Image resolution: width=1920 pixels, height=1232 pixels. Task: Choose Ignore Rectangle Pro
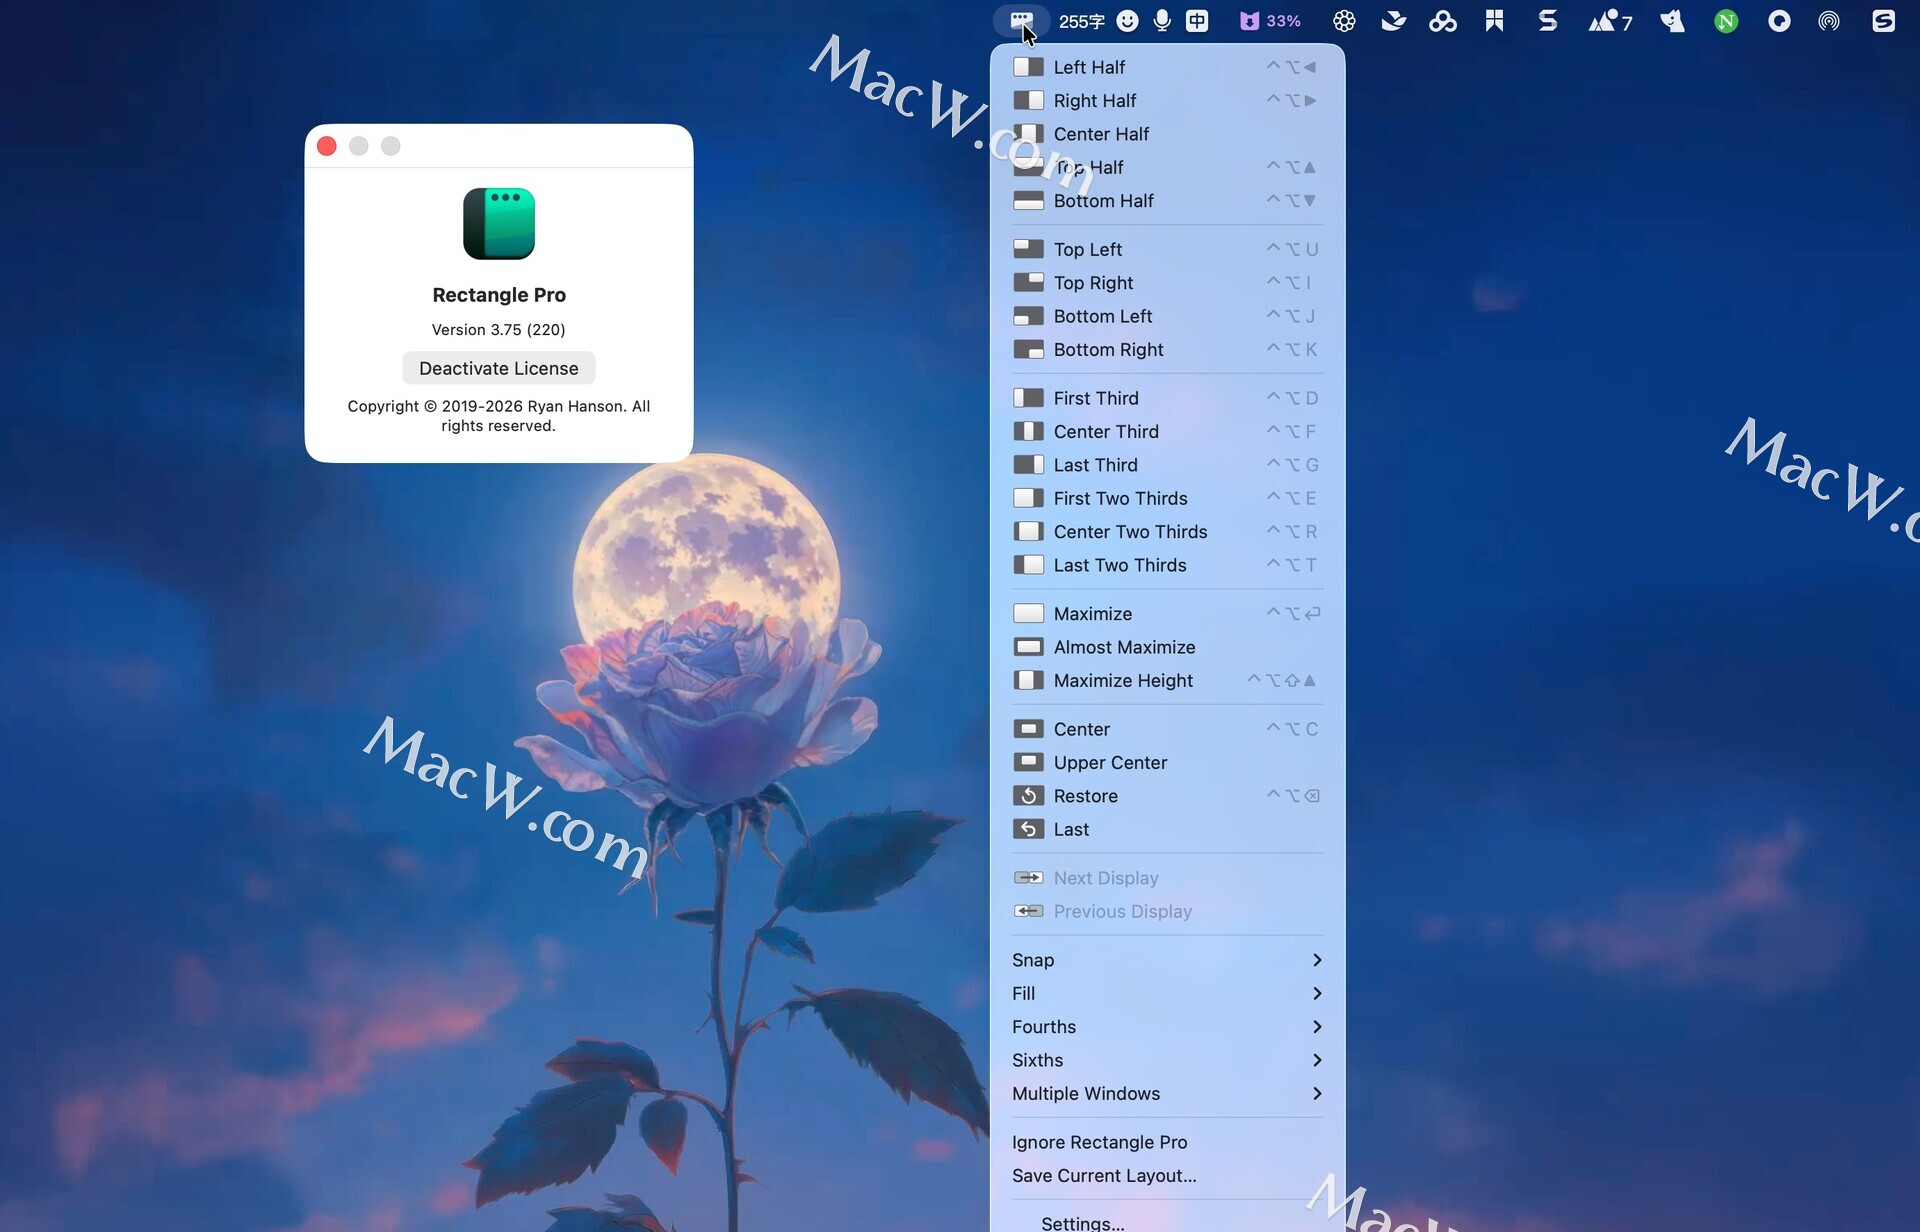pos(1099,1142)
